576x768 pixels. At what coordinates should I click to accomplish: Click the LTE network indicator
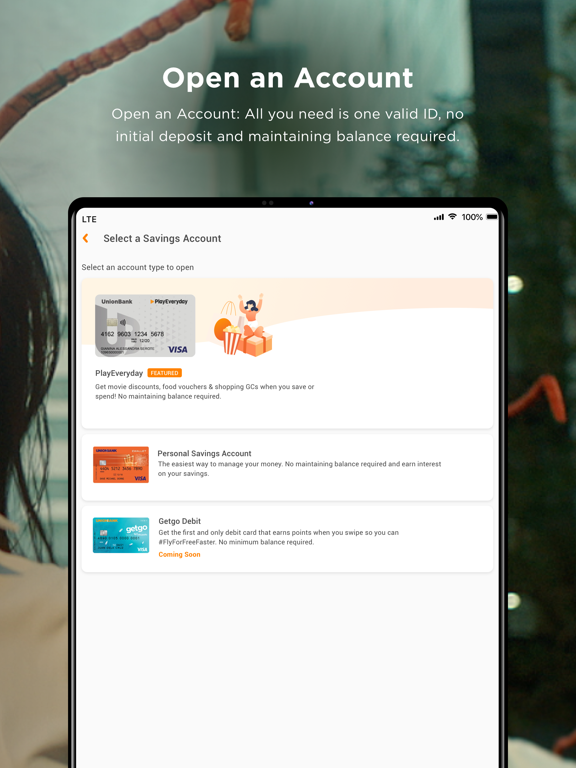[x=89, y=219]
